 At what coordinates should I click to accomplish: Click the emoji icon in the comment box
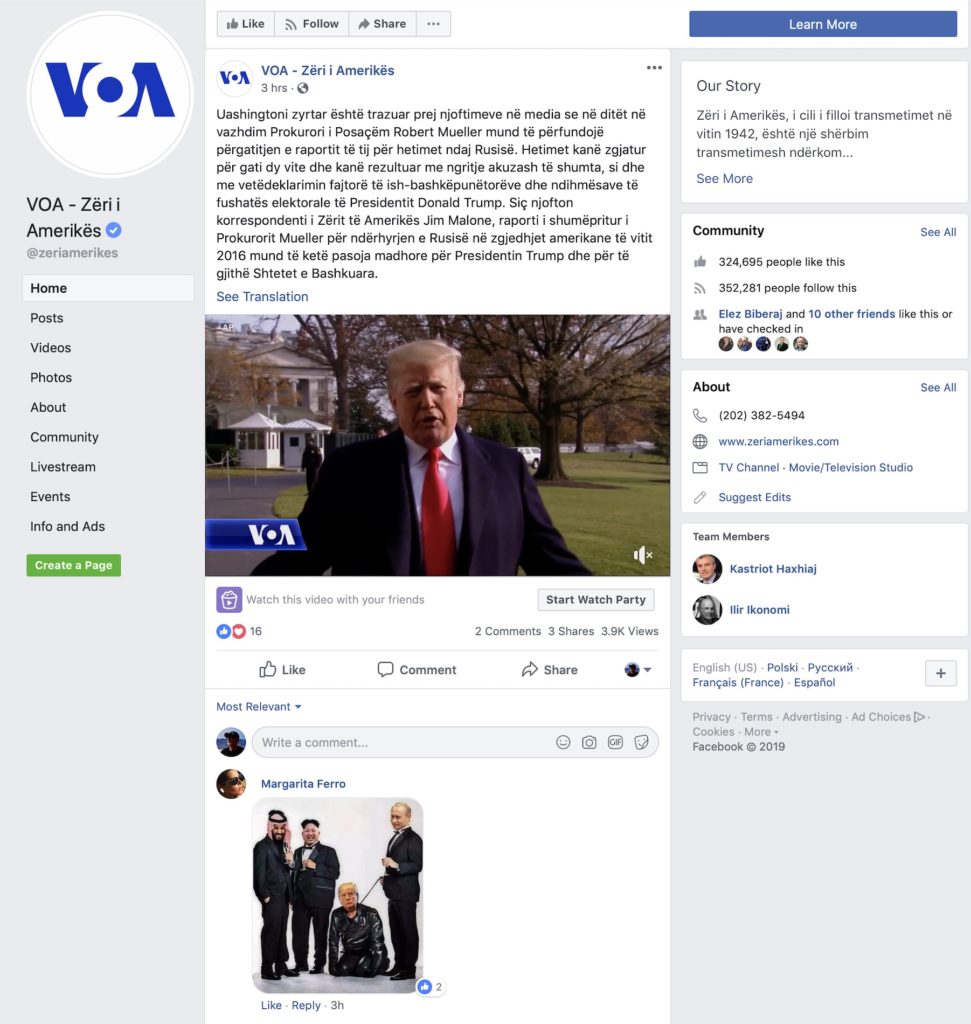(x=563, y=742)
